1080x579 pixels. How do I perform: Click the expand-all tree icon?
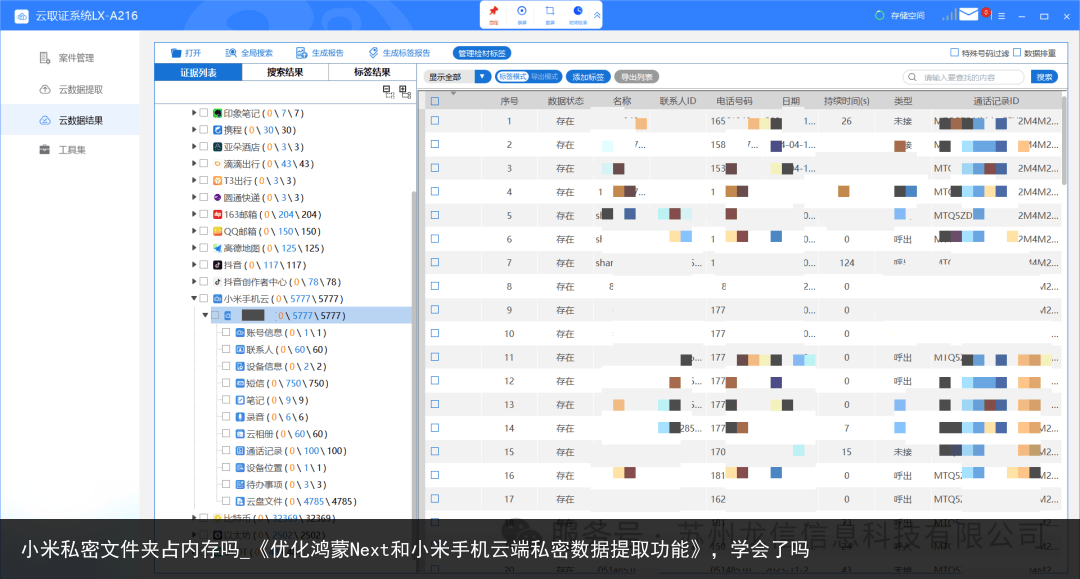[405, 92]
